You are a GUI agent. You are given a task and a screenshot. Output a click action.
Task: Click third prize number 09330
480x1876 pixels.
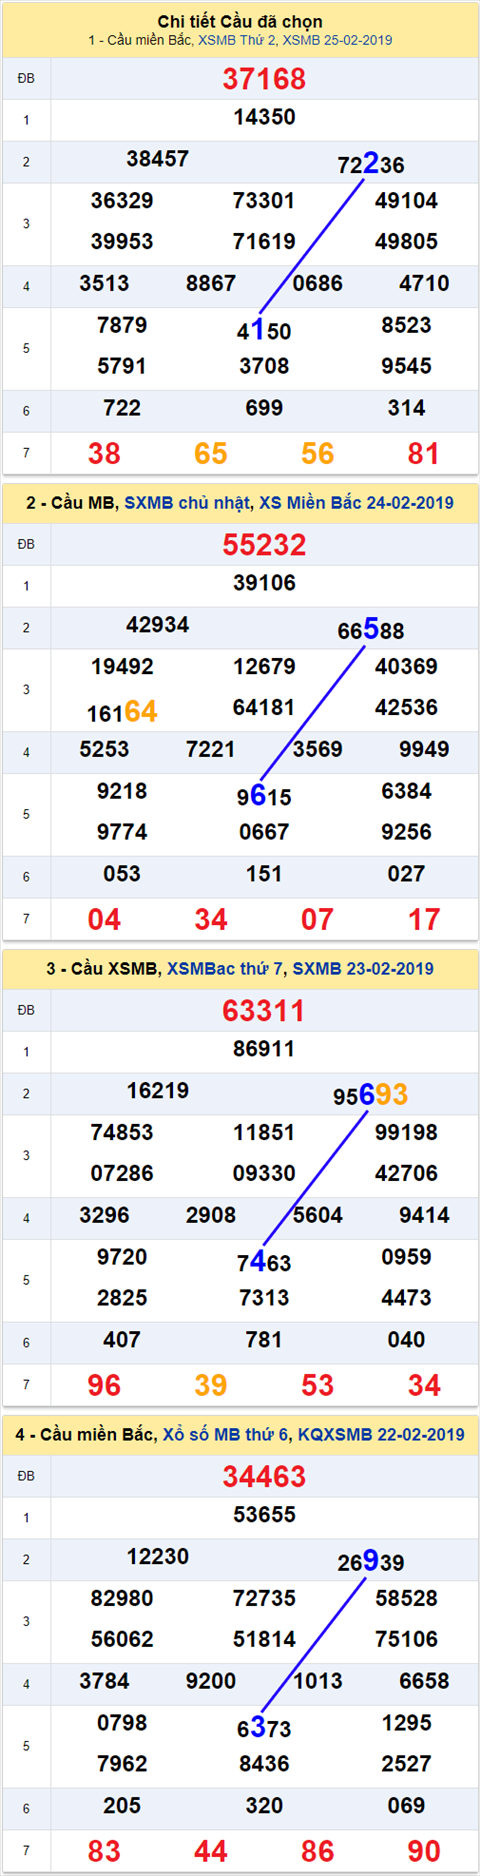click(x=264, y=1174)
